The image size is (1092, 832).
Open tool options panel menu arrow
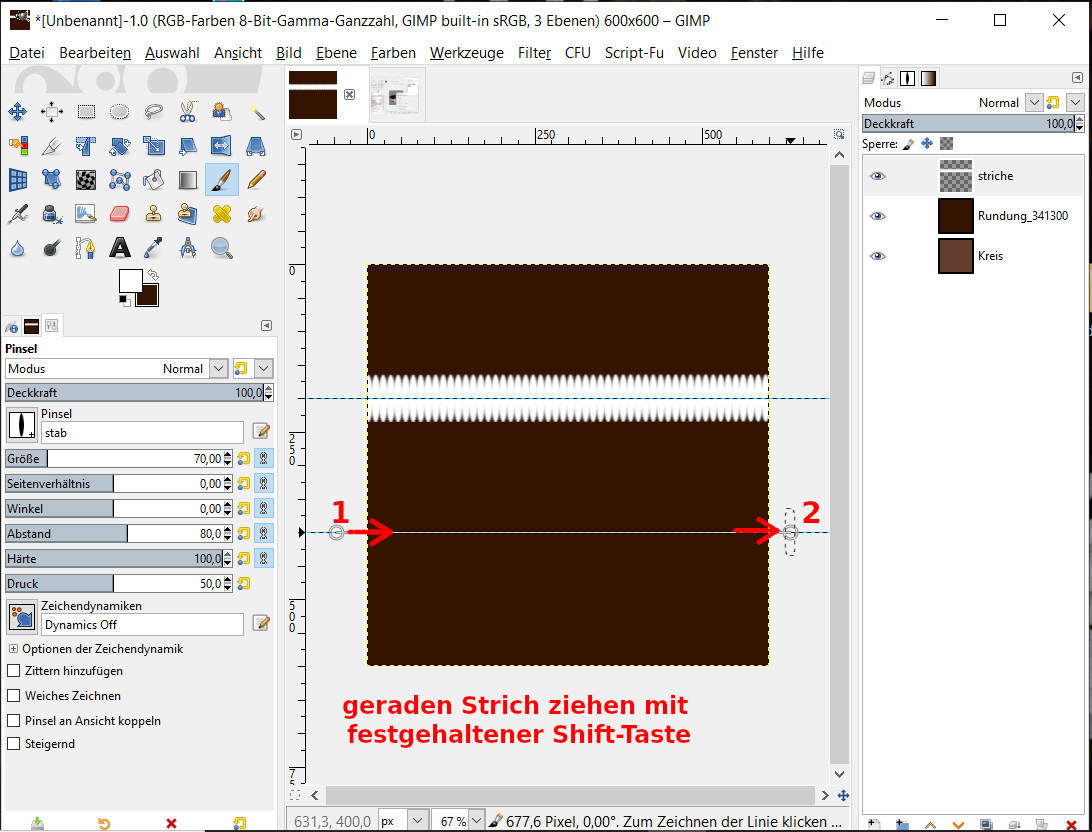point(266,326)
